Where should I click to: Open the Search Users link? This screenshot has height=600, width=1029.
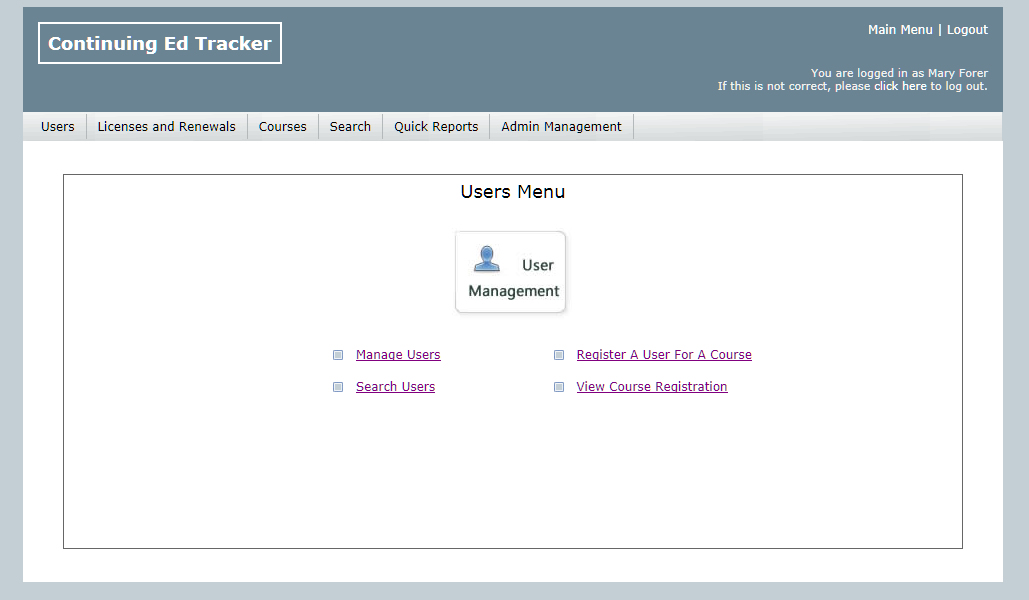(x=395, y=387)
